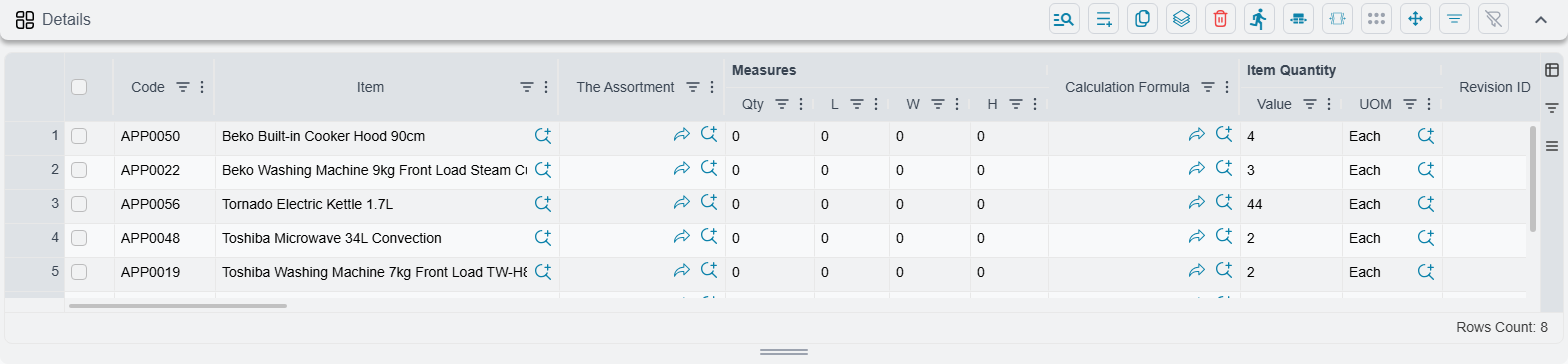This screenshot has width=1568, height=364.
Task: Open The Assortment column filter
Action: pos(693,87)
